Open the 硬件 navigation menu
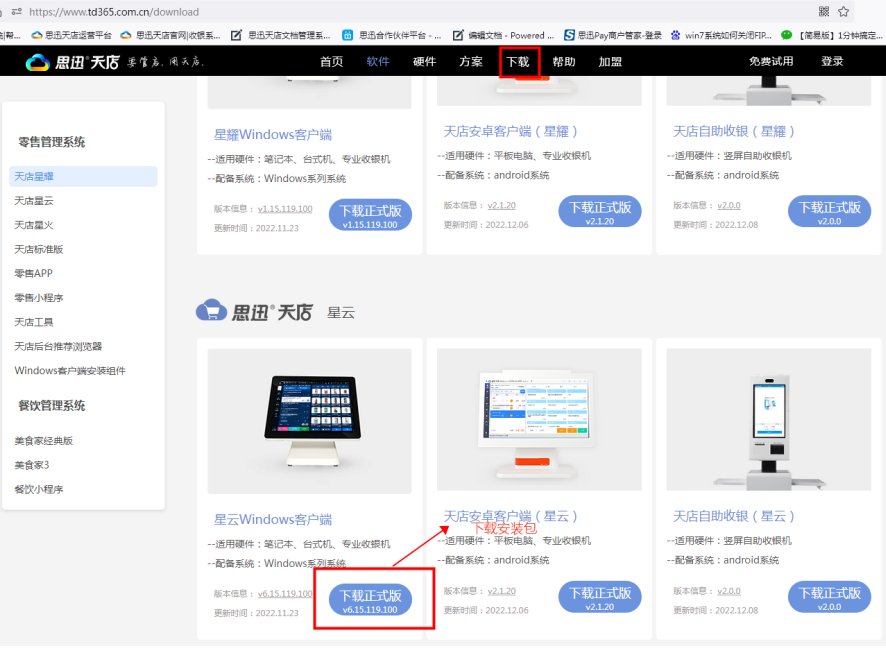886x648 pixels. pos(424,62)
